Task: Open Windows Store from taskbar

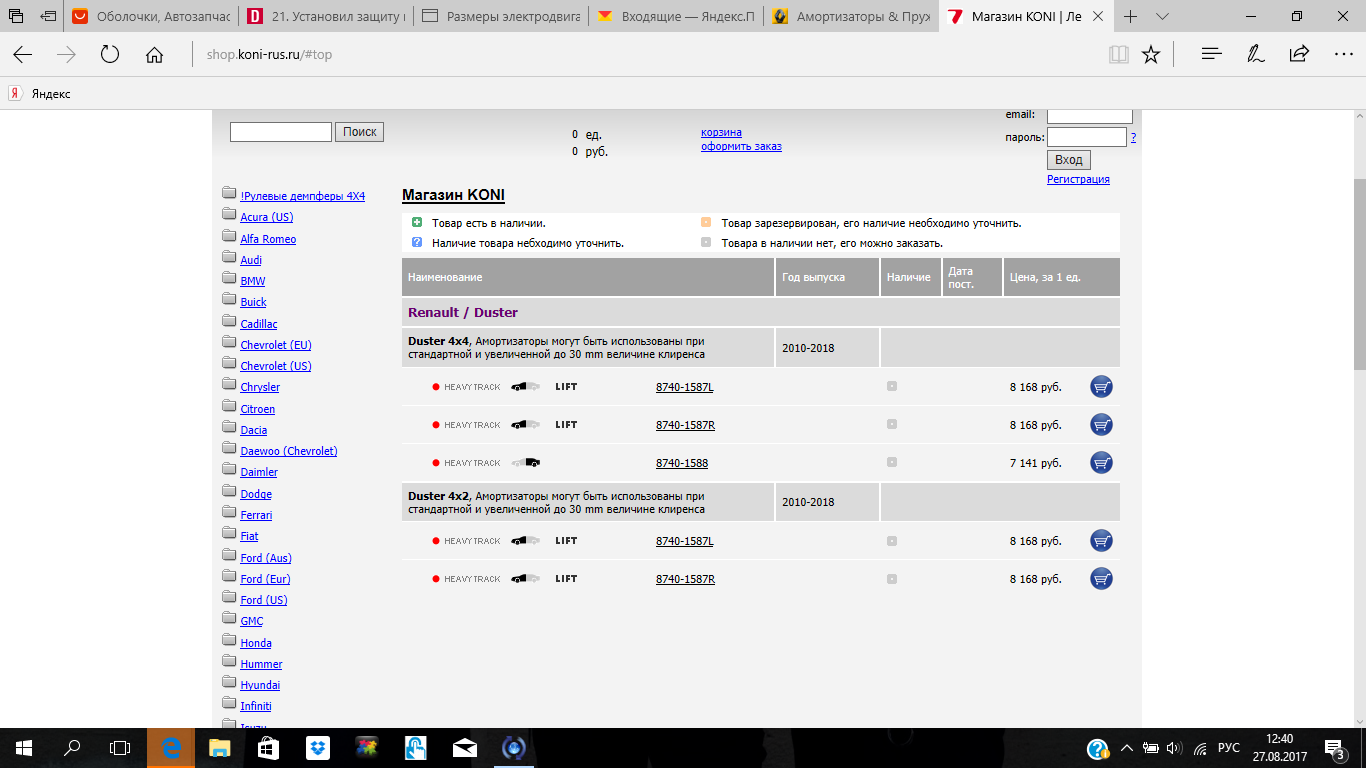Action: 269,748
